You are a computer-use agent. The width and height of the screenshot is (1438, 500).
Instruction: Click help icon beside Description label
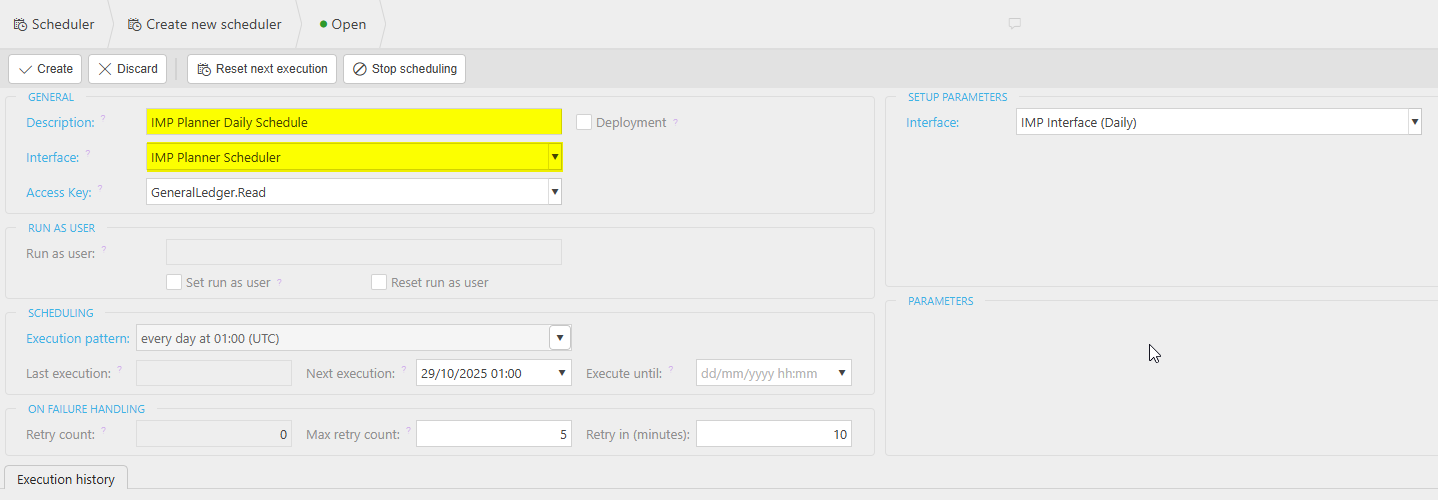click(x=103, y=119)
